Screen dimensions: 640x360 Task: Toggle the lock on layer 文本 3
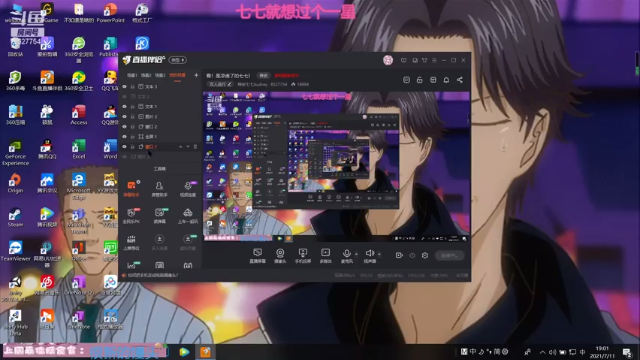[x=133, y=87]
